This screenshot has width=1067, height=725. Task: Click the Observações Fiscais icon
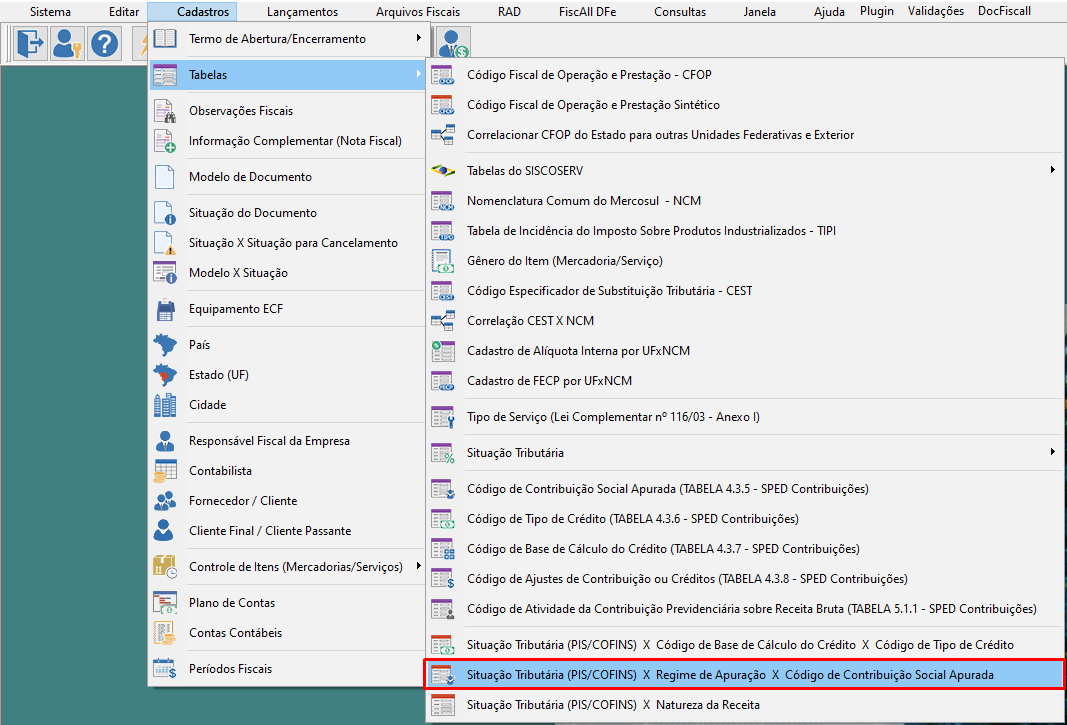point(165,111)
